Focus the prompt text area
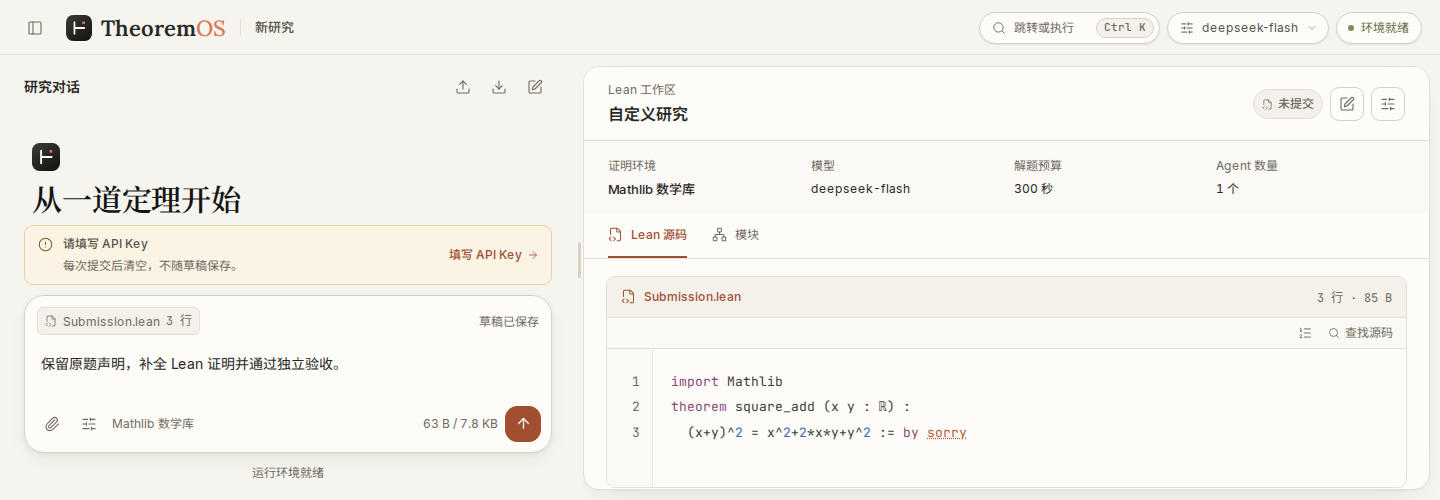 click(288, 364)
